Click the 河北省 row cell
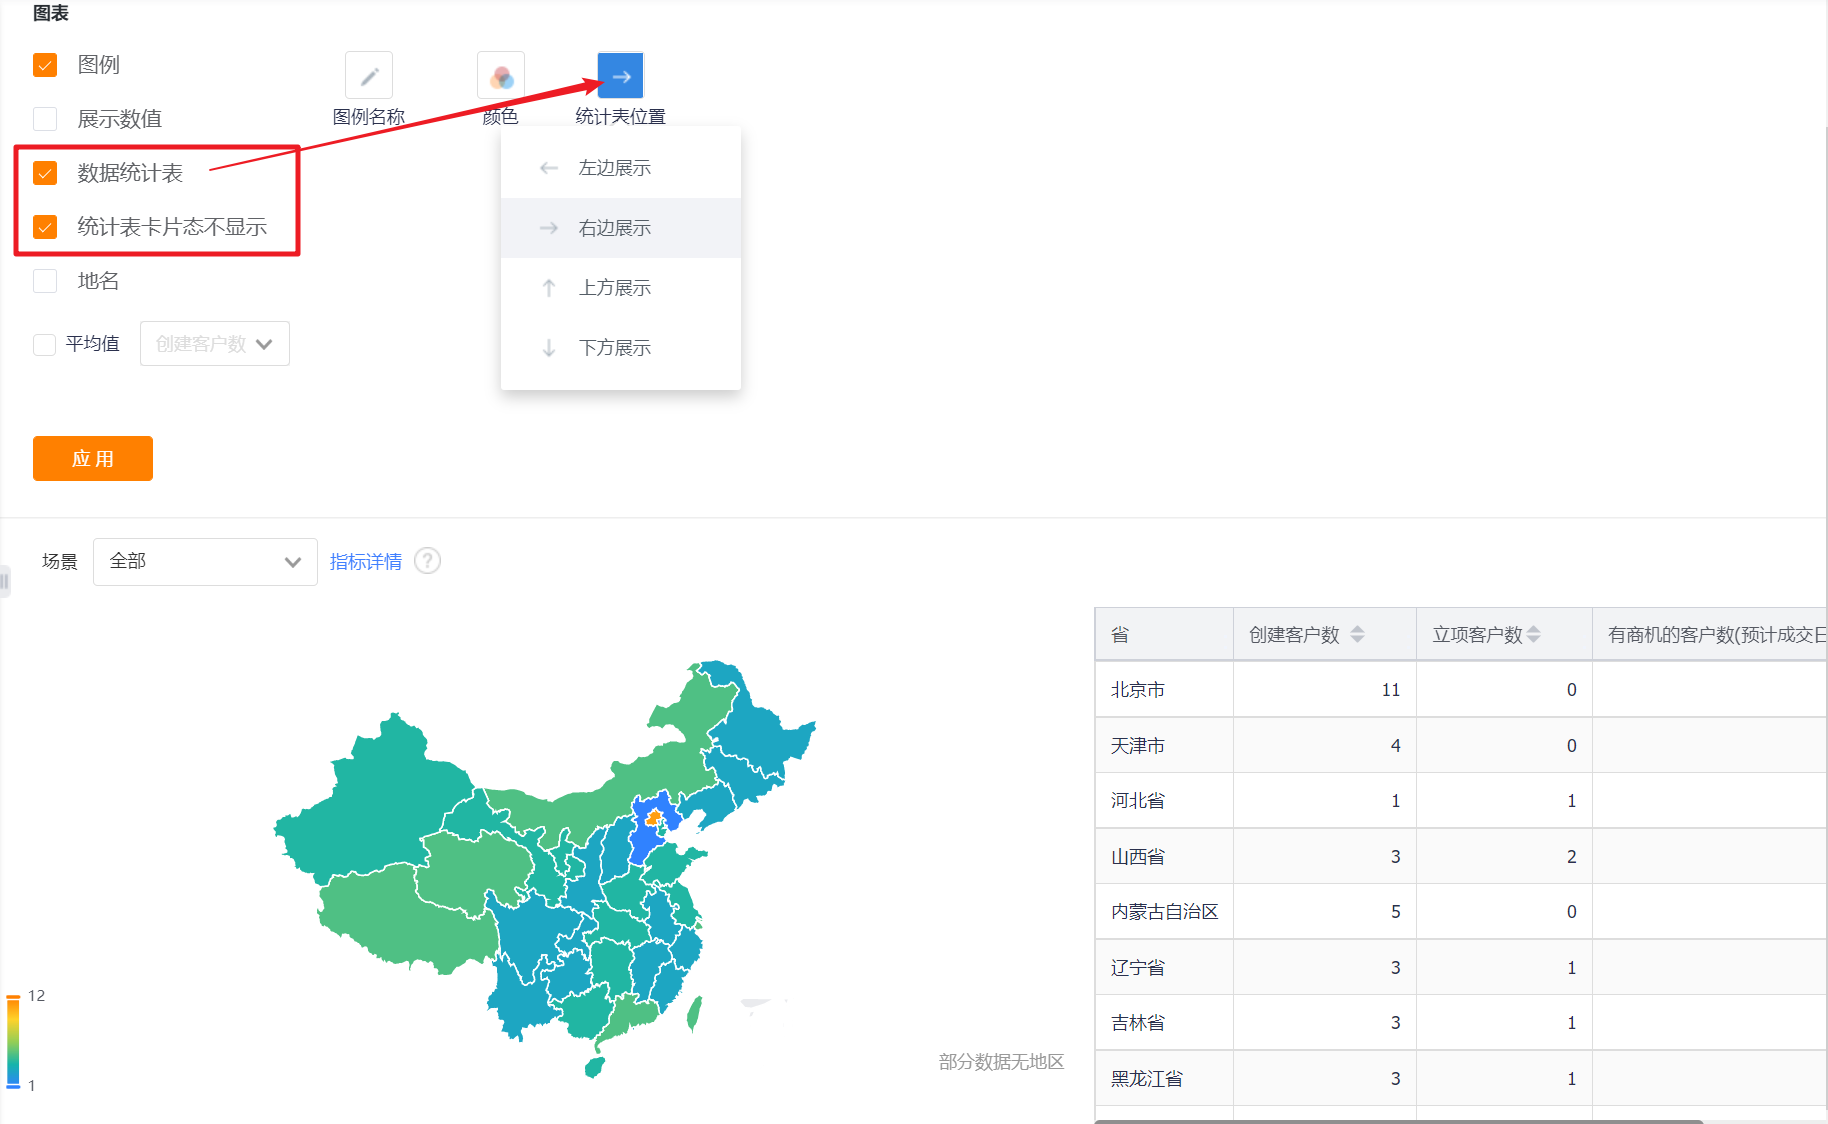 point(1164,801)
